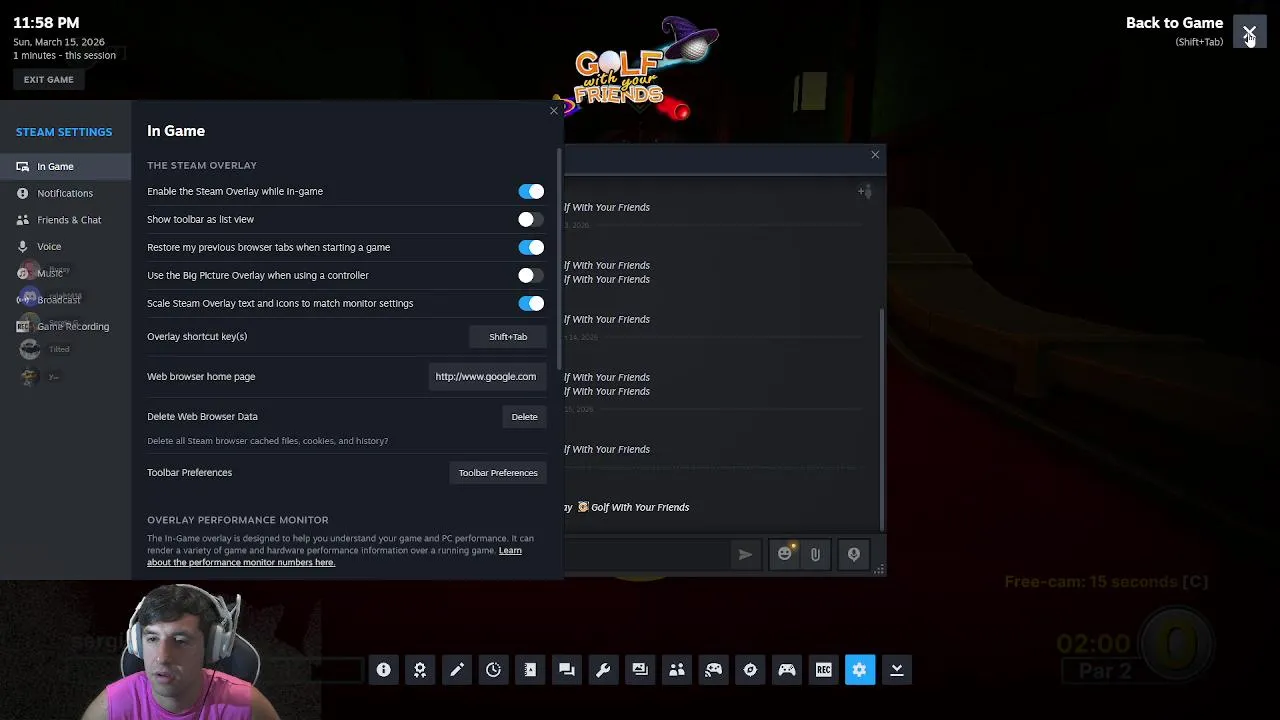Click OVERLAY PERFORMANCE MONITOR section heading

238,520
